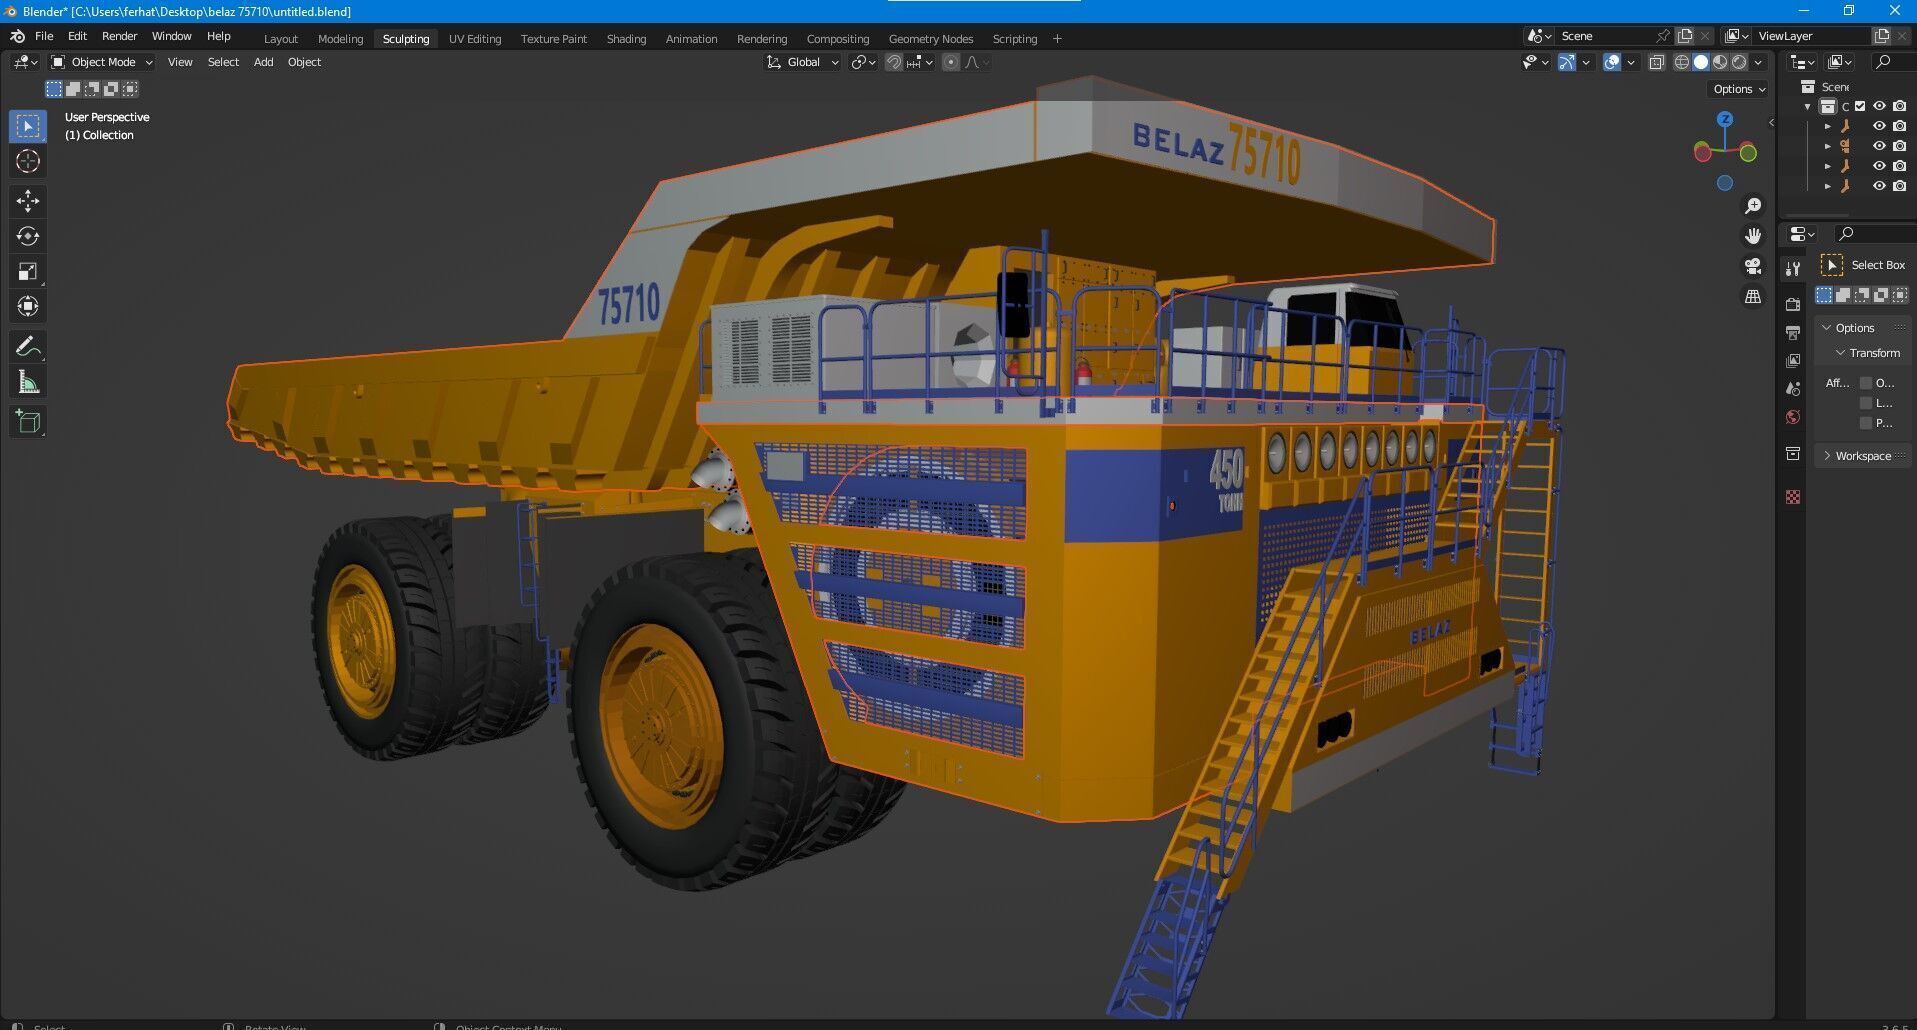Toggle show gizmo button
The height and width of the screenshot is (1030, 1917).
point(1567,62)
